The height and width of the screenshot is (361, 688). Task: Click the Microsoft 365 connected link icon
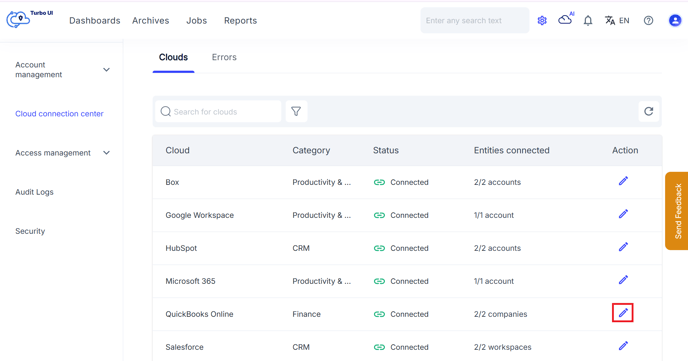(x=379, y=281)
